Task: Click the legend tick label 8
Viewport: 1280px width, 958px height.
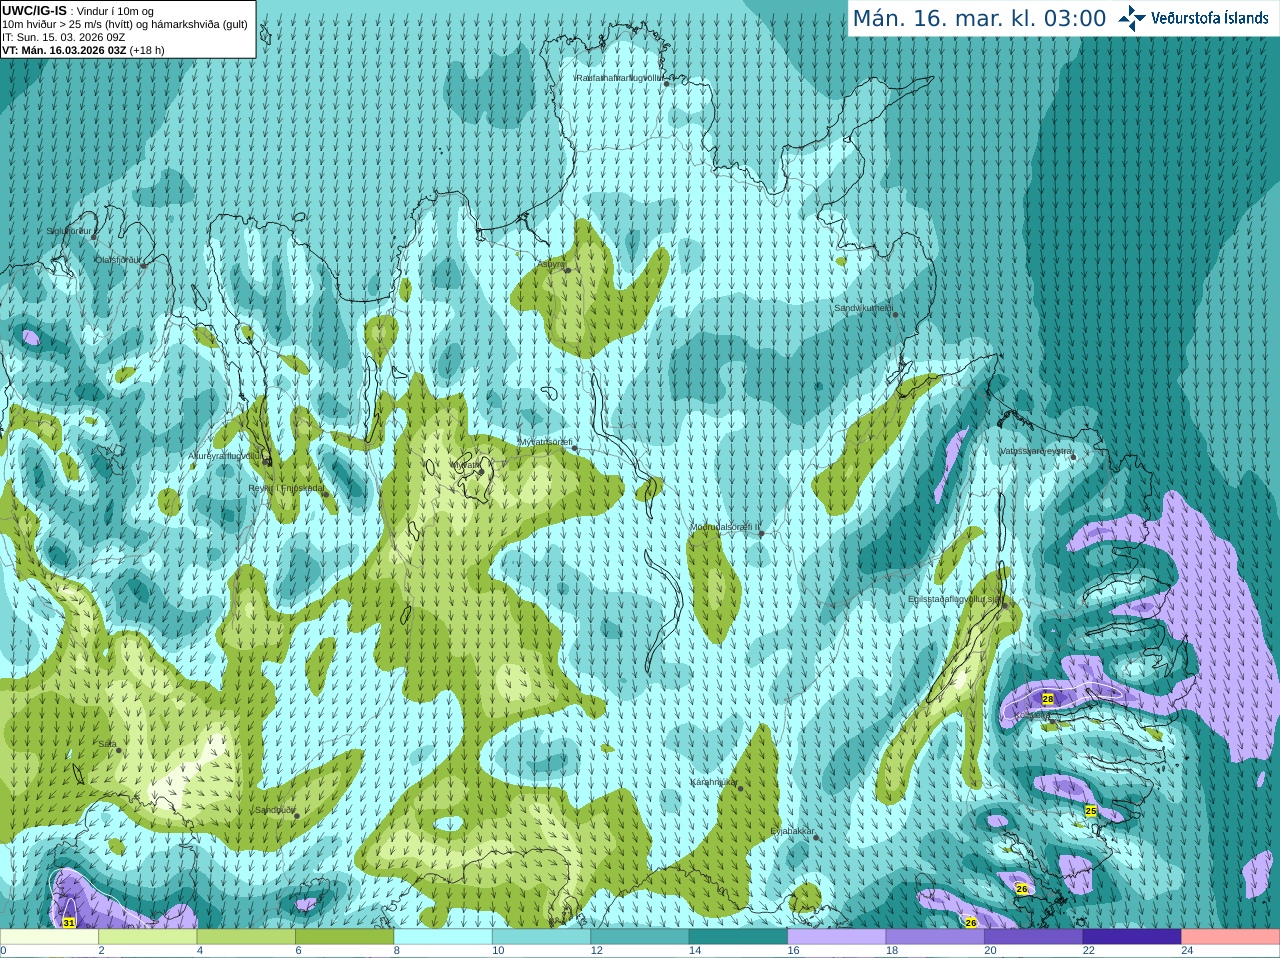Action: click(397, 951)
